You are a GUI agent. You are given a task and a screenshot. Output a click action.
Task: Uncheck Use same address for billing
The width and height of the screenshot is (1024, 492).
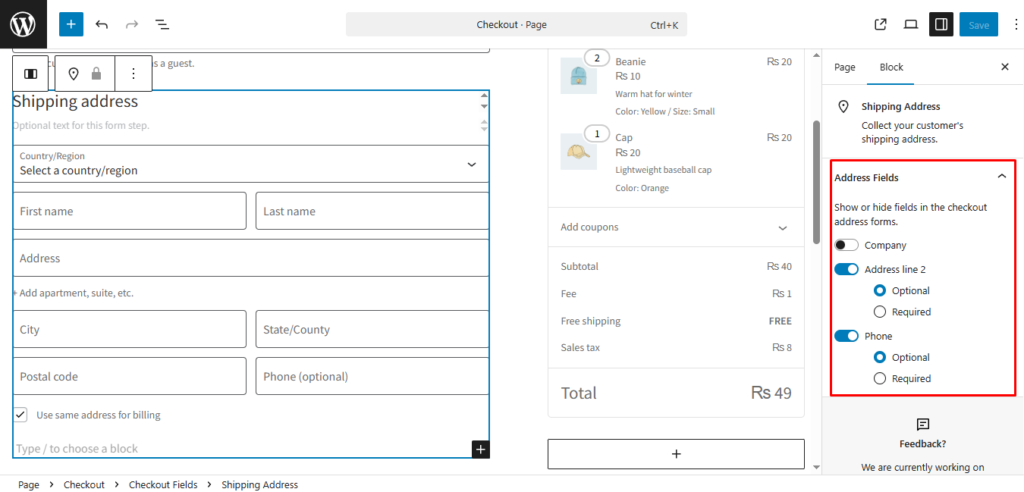[21, 414]
